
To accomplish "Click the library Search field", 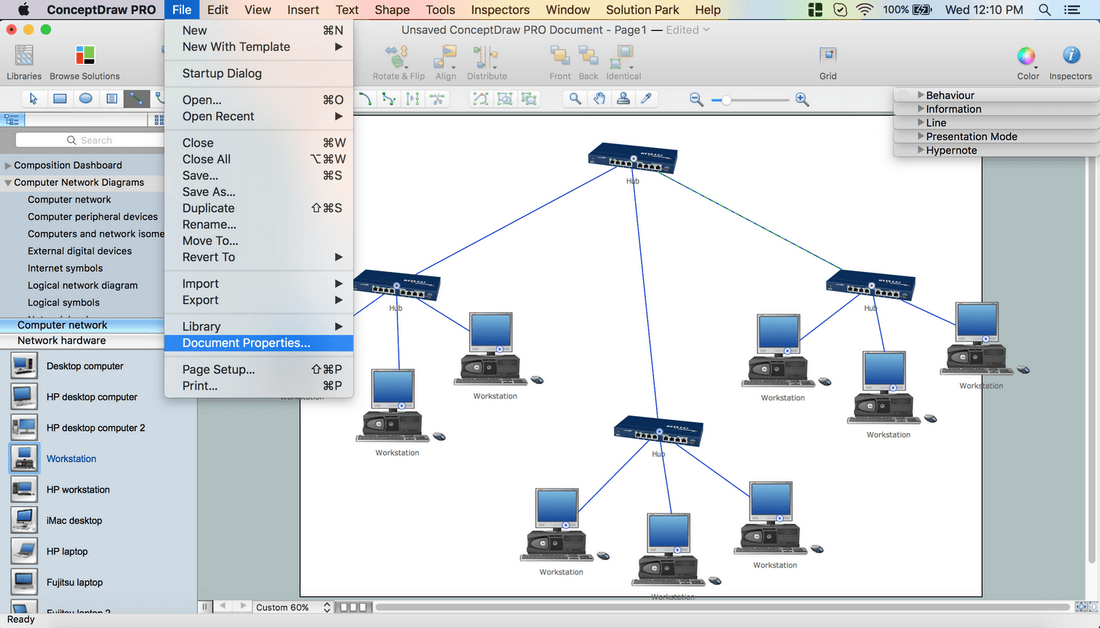I will tap(88, 141).
